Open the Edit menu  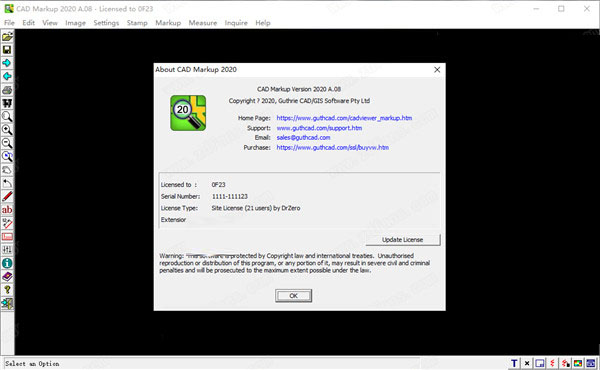(x=28, y=23)
